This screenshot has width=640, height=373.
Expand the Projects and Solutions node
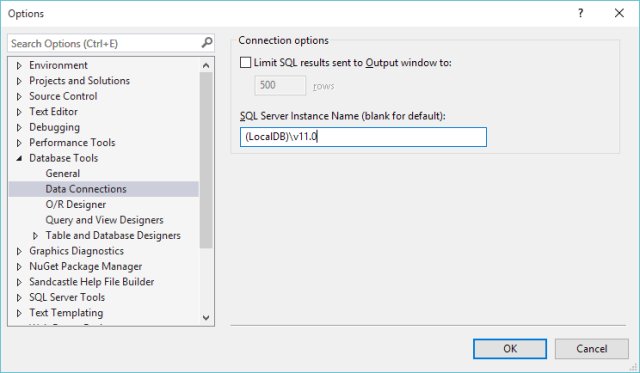coord(19,81)
